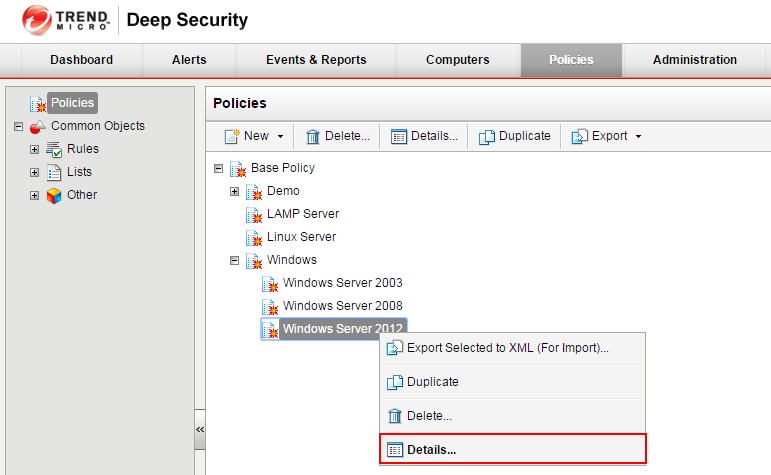Select the LAMP Server policy
The height and width of the screenshot is (475, 771).
(x=303, y=214)
